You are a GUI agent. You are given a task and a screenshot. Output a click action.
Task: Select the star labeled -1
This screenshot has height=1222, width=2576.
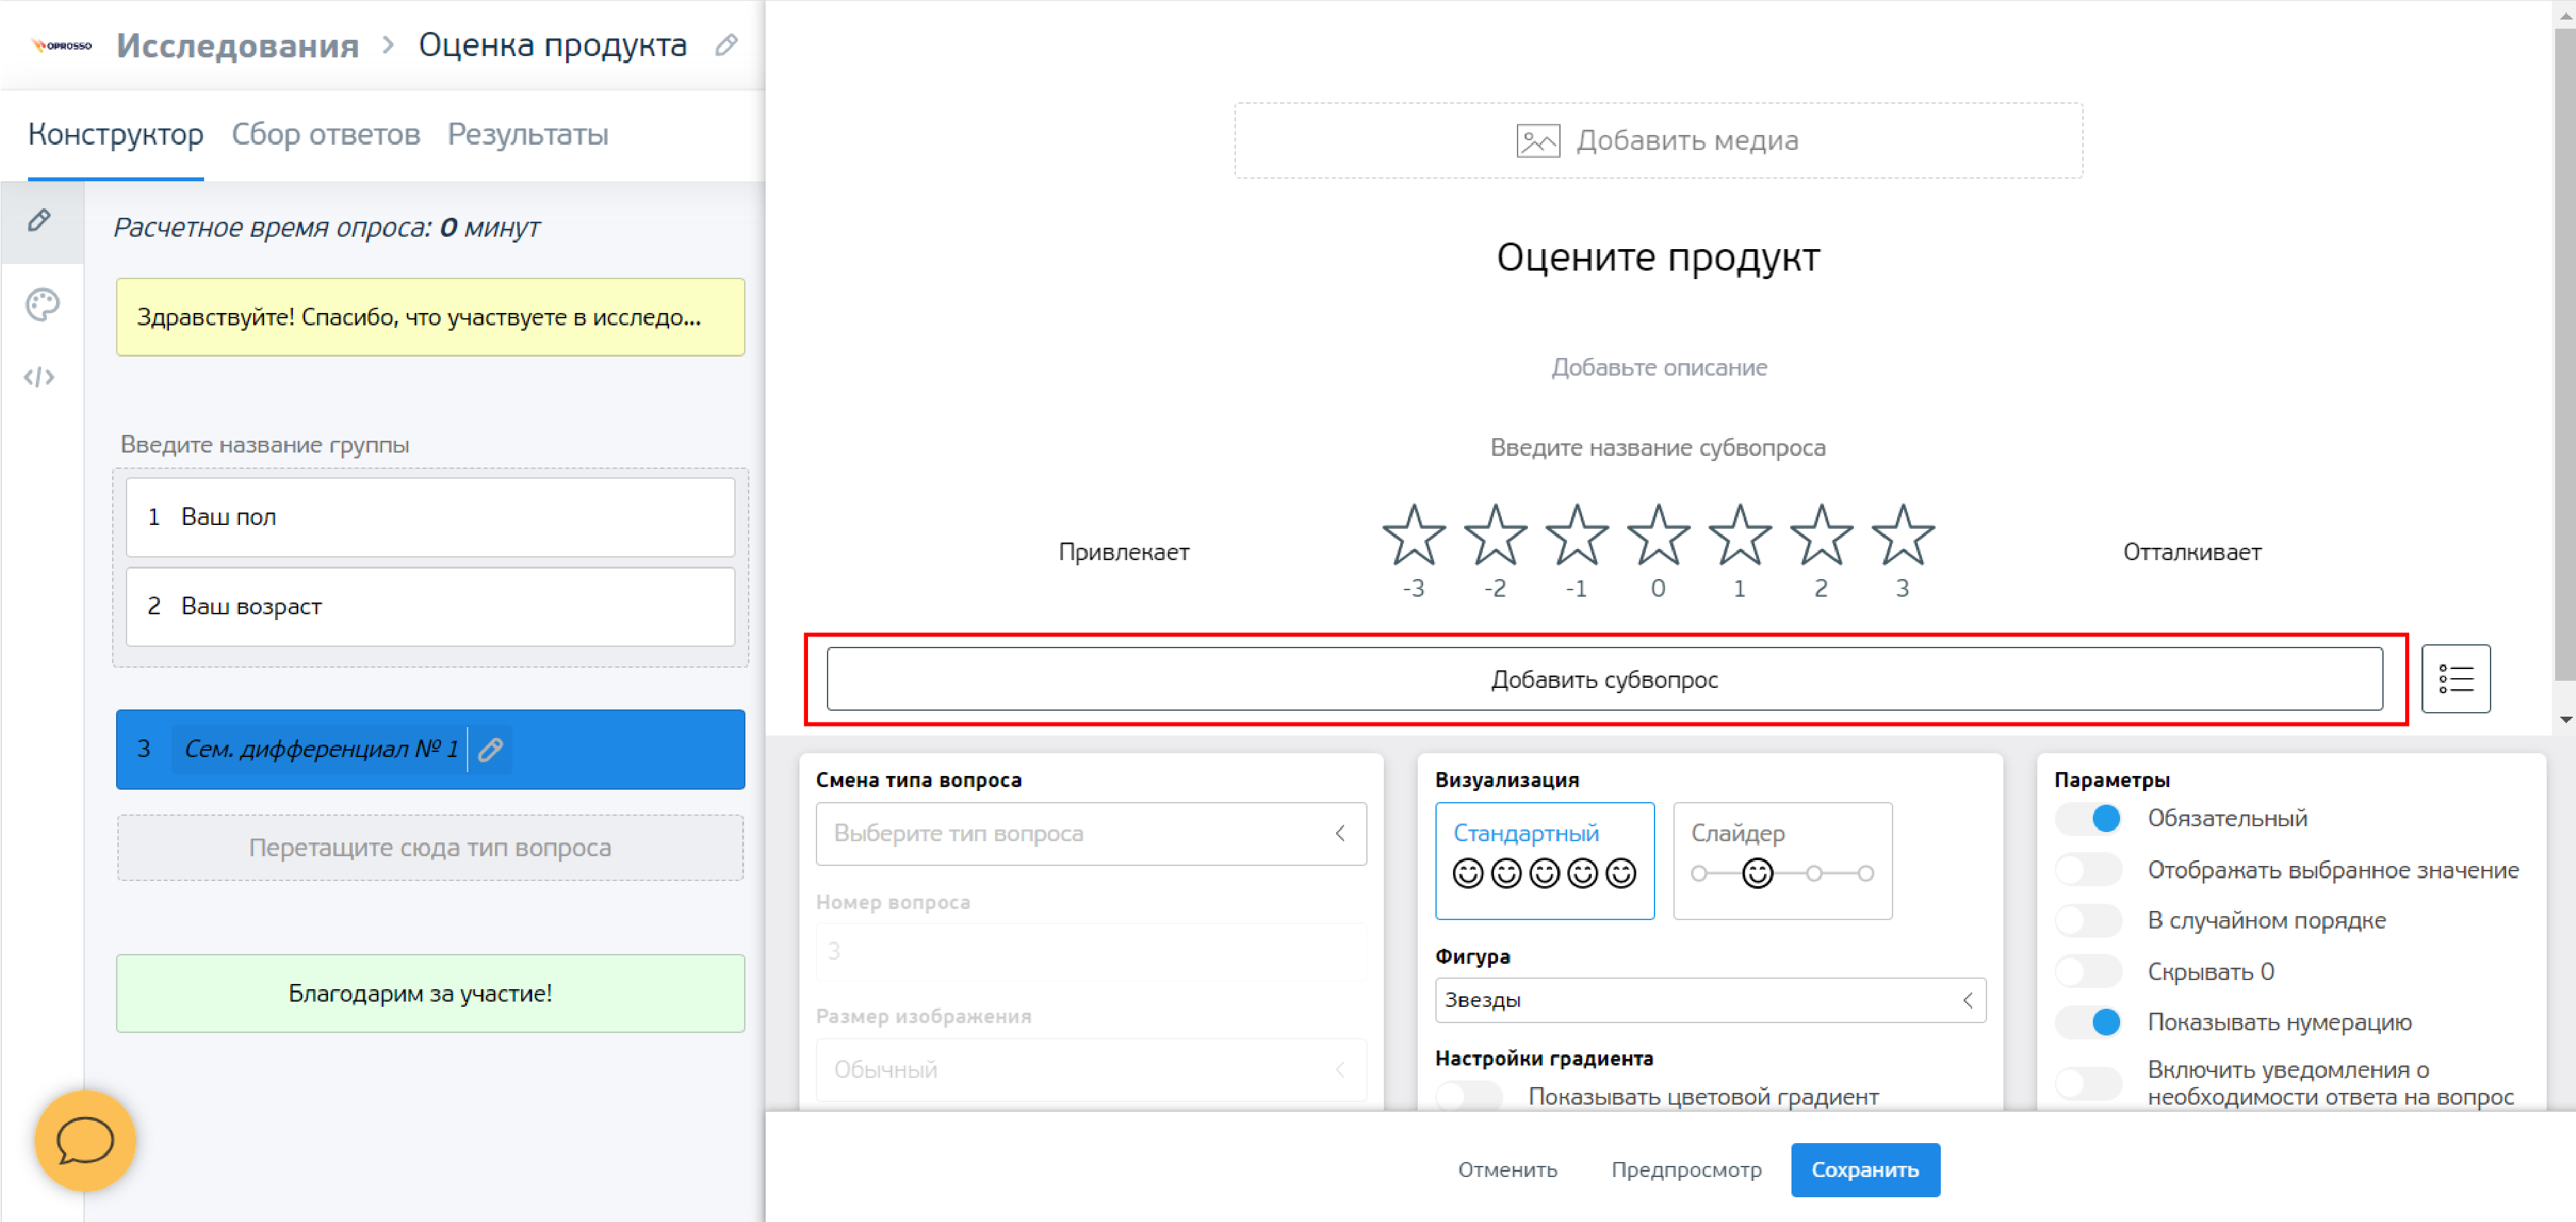click(x=1577, y=536)
